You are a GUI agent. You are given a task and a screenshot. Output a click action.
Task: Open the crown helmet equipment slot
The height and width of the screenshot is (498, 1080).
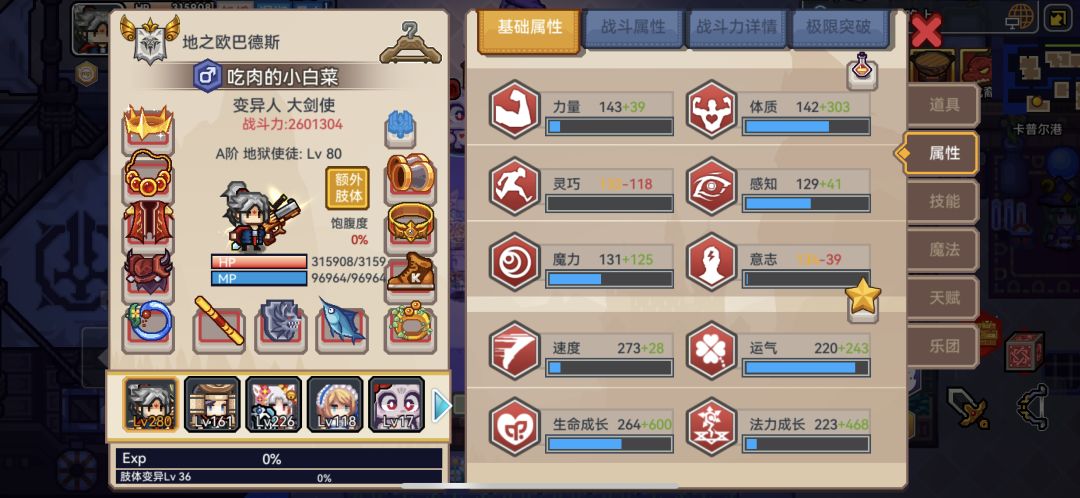(148, 127)
